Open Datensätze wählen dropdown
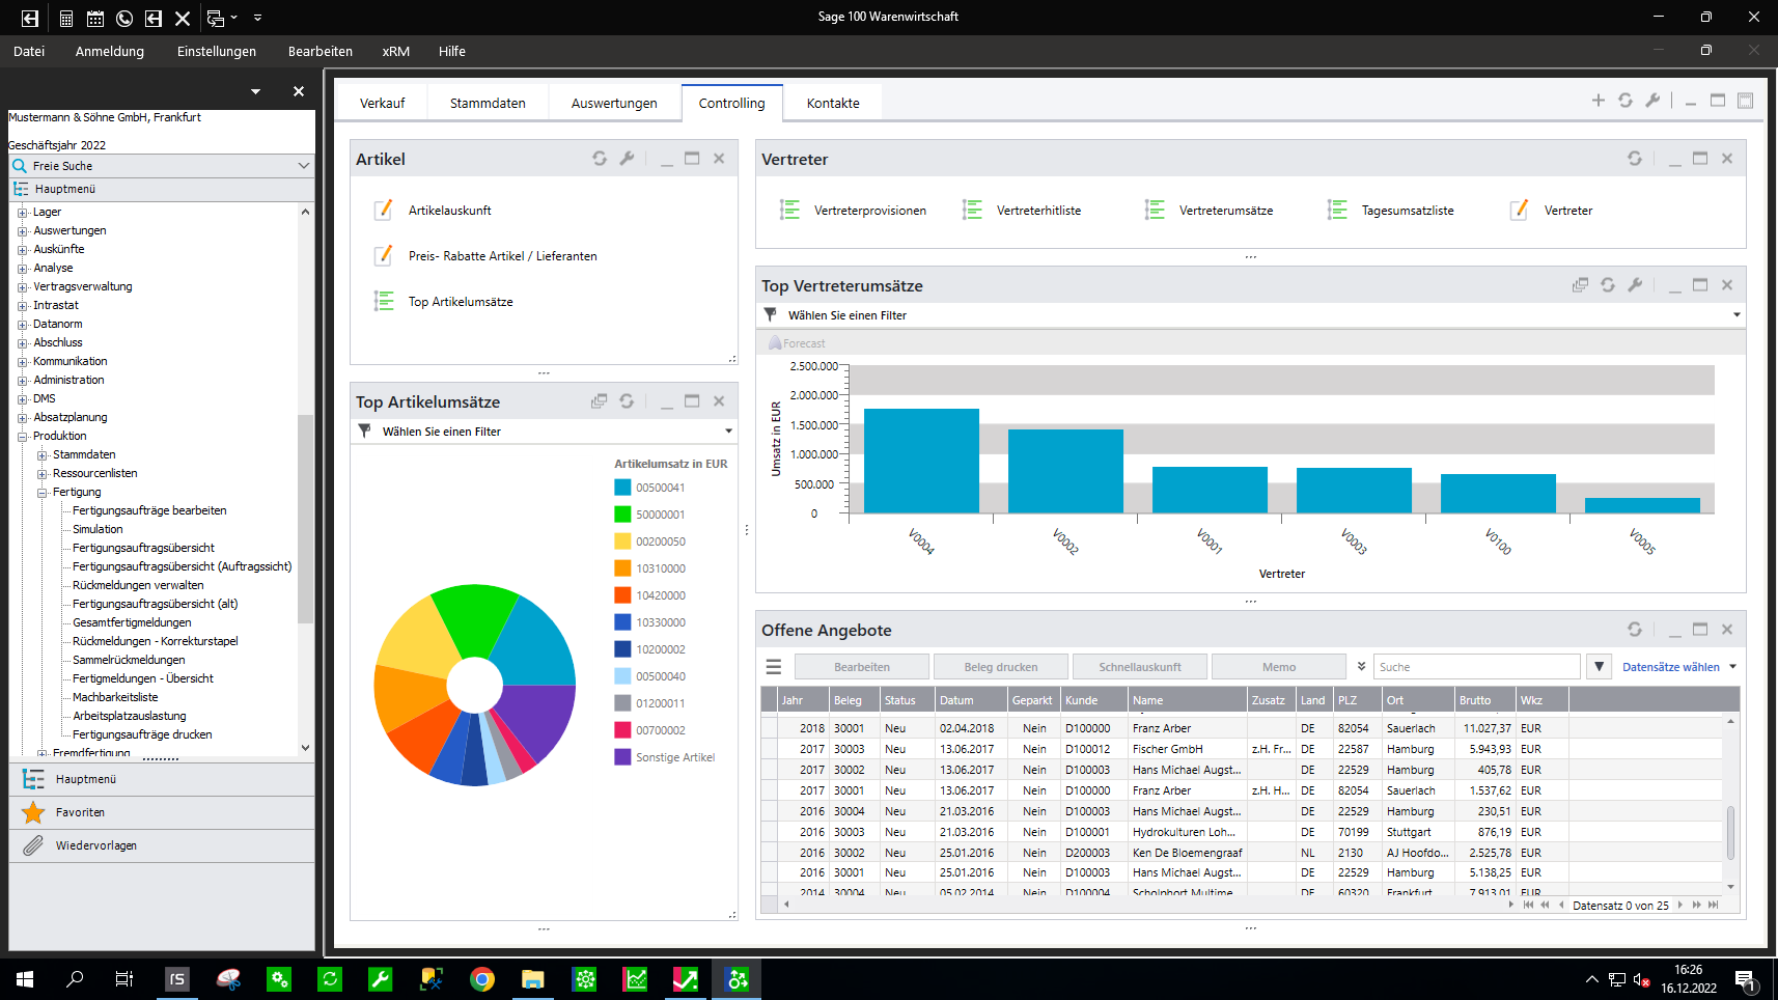 click(1732, 667)
